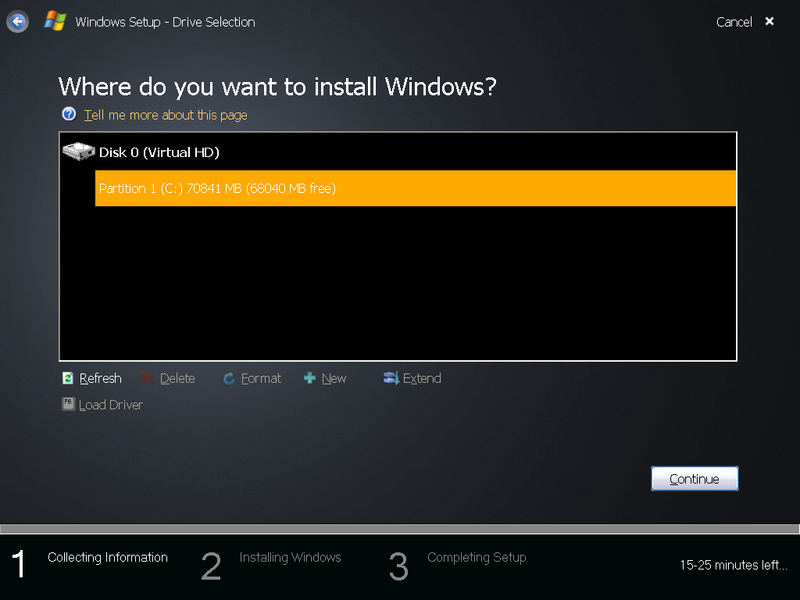800x600 pixels.
Task: Click the blue help question mark icon
Action: coord(69,114)
